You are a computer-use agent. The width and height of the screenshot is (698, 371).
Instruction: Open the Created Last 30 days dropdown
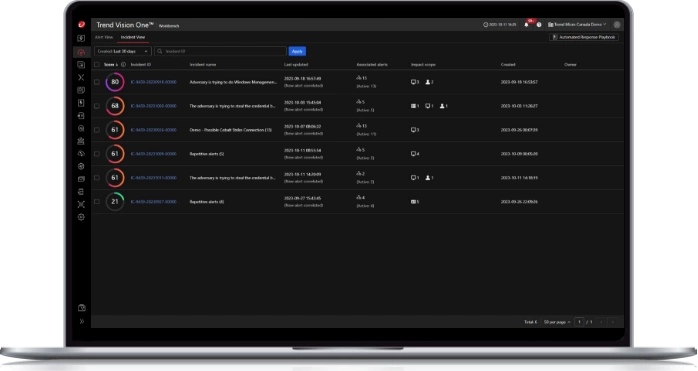pos(122,51)
